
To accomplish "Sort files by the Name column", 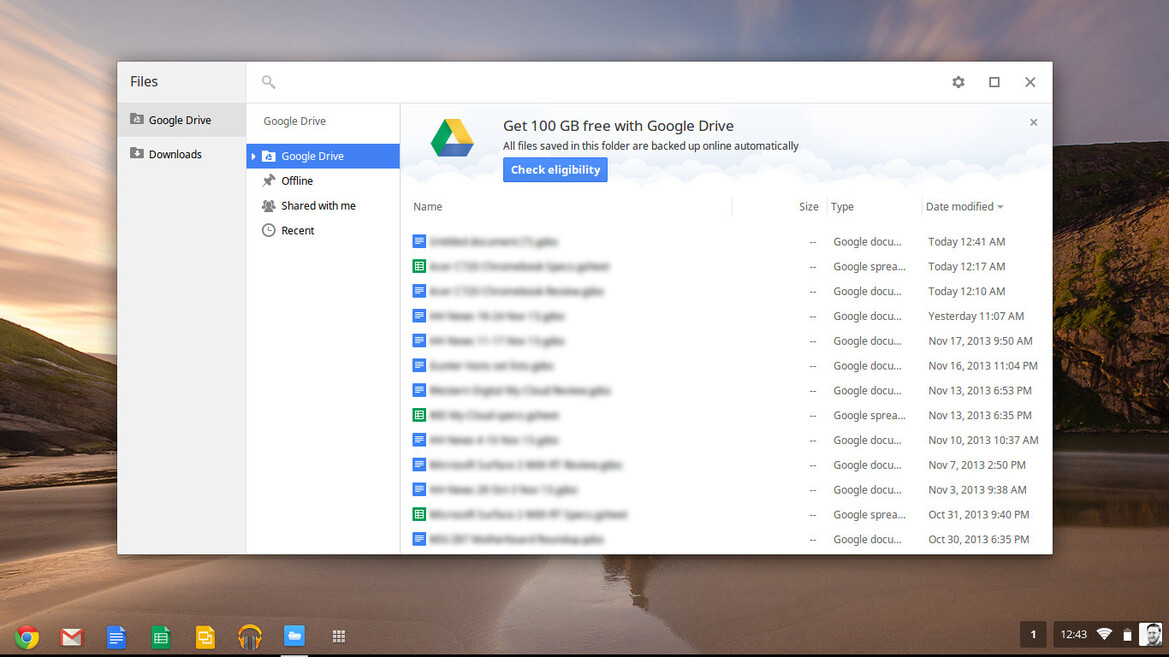I will pos(428,207).
